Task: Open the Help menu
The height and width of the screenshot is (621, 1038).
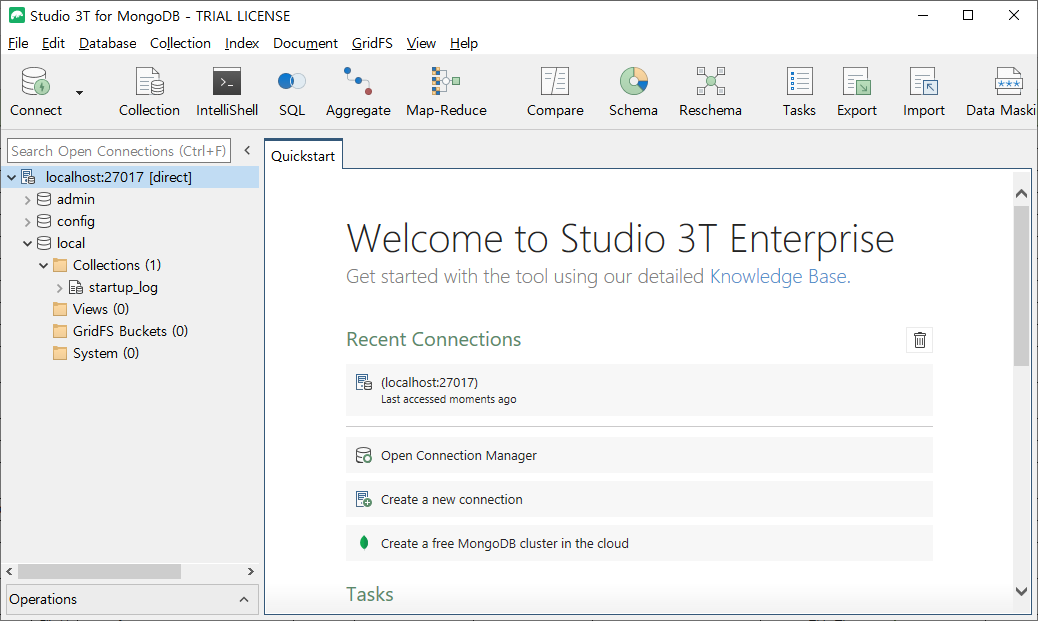Action: coord(463,43)
